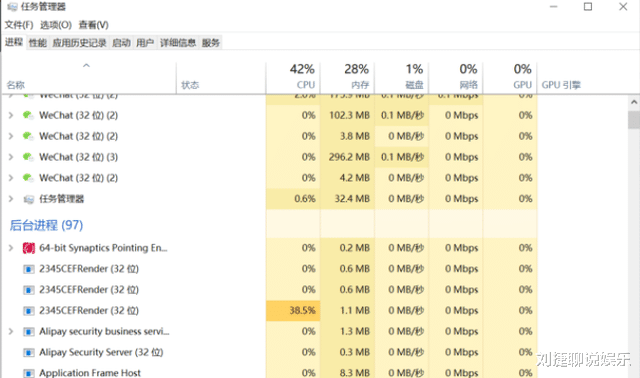The height and width of the screenshot is (378, 640).
Task: Select the WeChat (32 位) (3) name text
Action: tap(78, 157)
